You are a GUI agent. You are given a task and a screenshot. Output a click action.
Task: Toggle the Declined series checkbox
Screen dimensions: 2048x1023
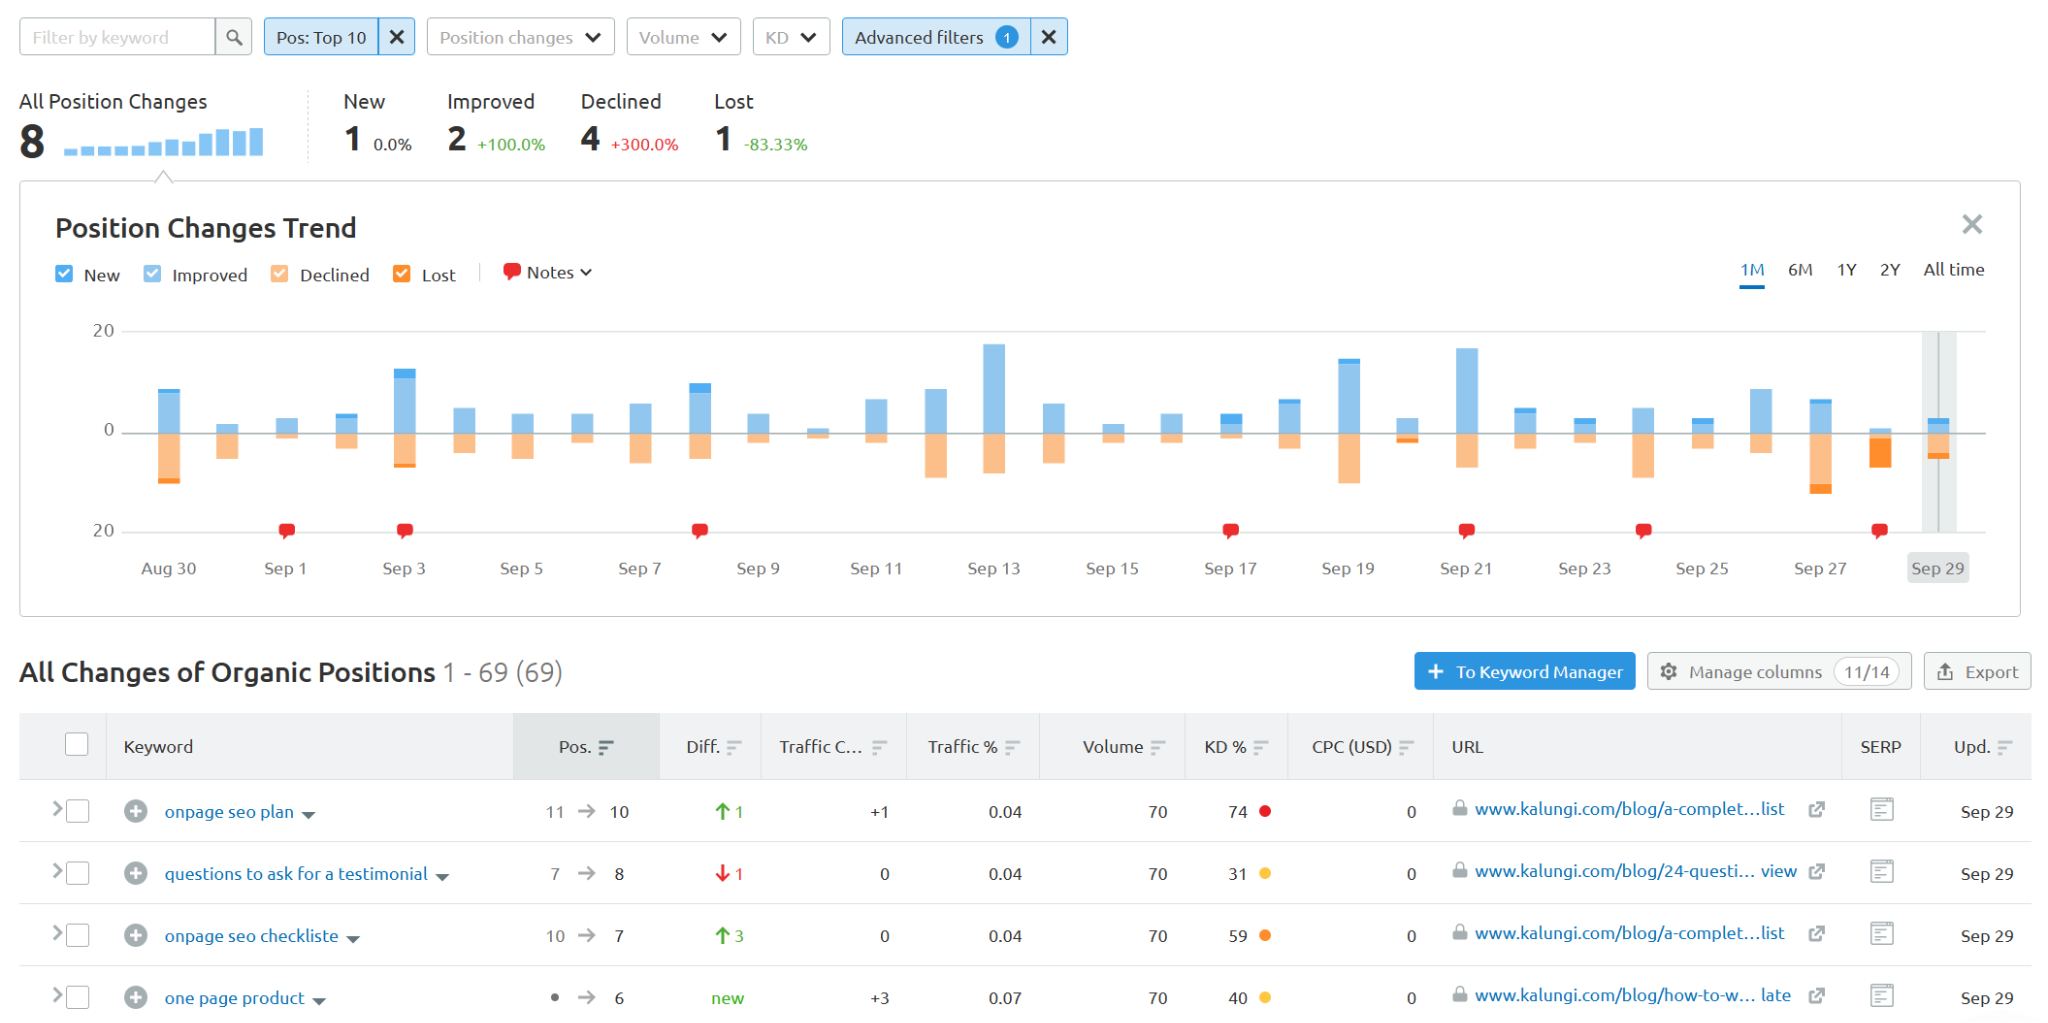coord(280,274)
